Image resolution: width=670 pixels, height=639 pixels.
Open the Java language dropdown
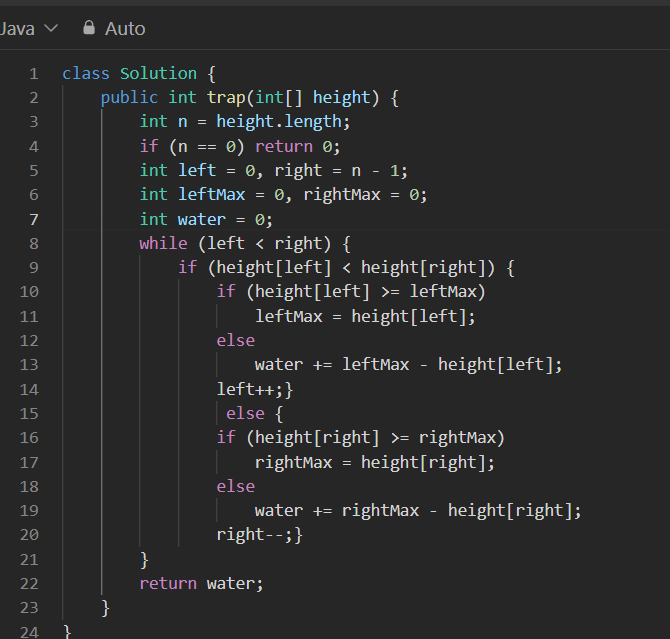pos(28,29)
